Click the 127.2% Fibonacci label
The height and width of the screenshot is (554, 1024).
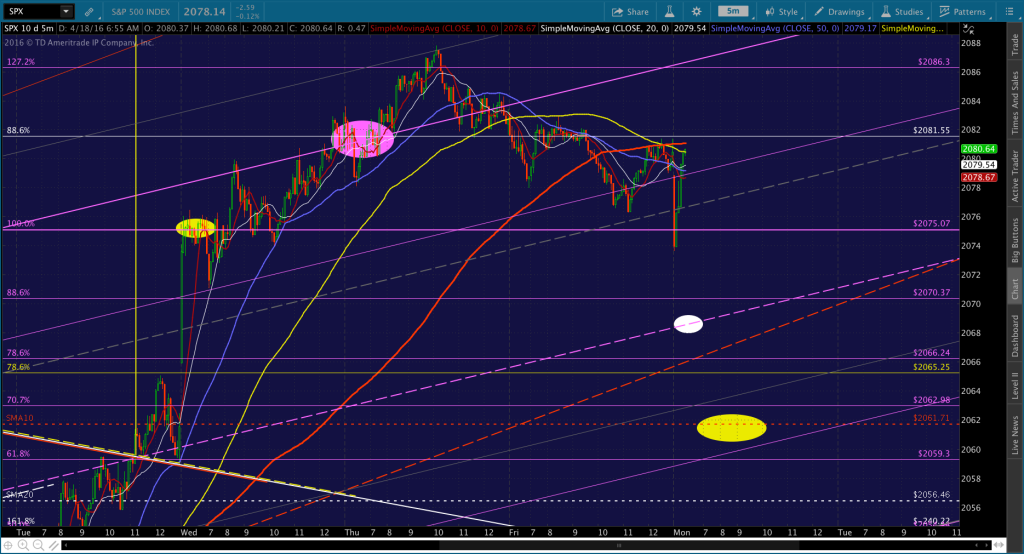[21, 62]
